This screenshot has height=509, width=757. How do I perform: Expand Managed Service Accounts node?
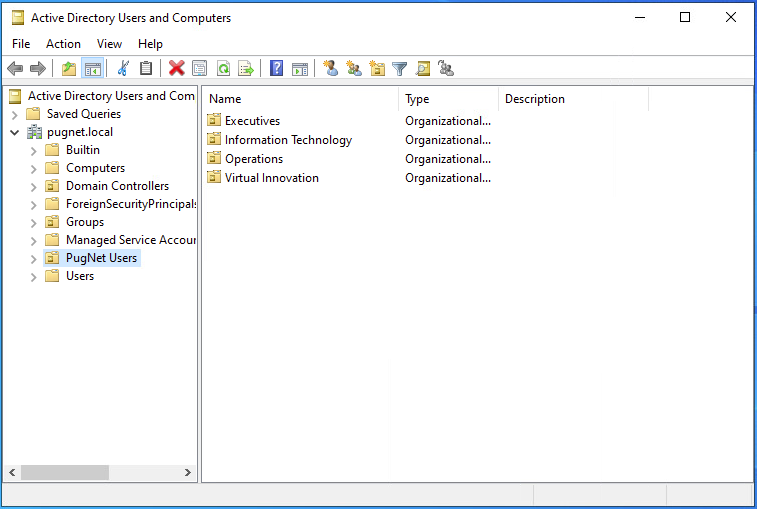click(x=33, y=240)
